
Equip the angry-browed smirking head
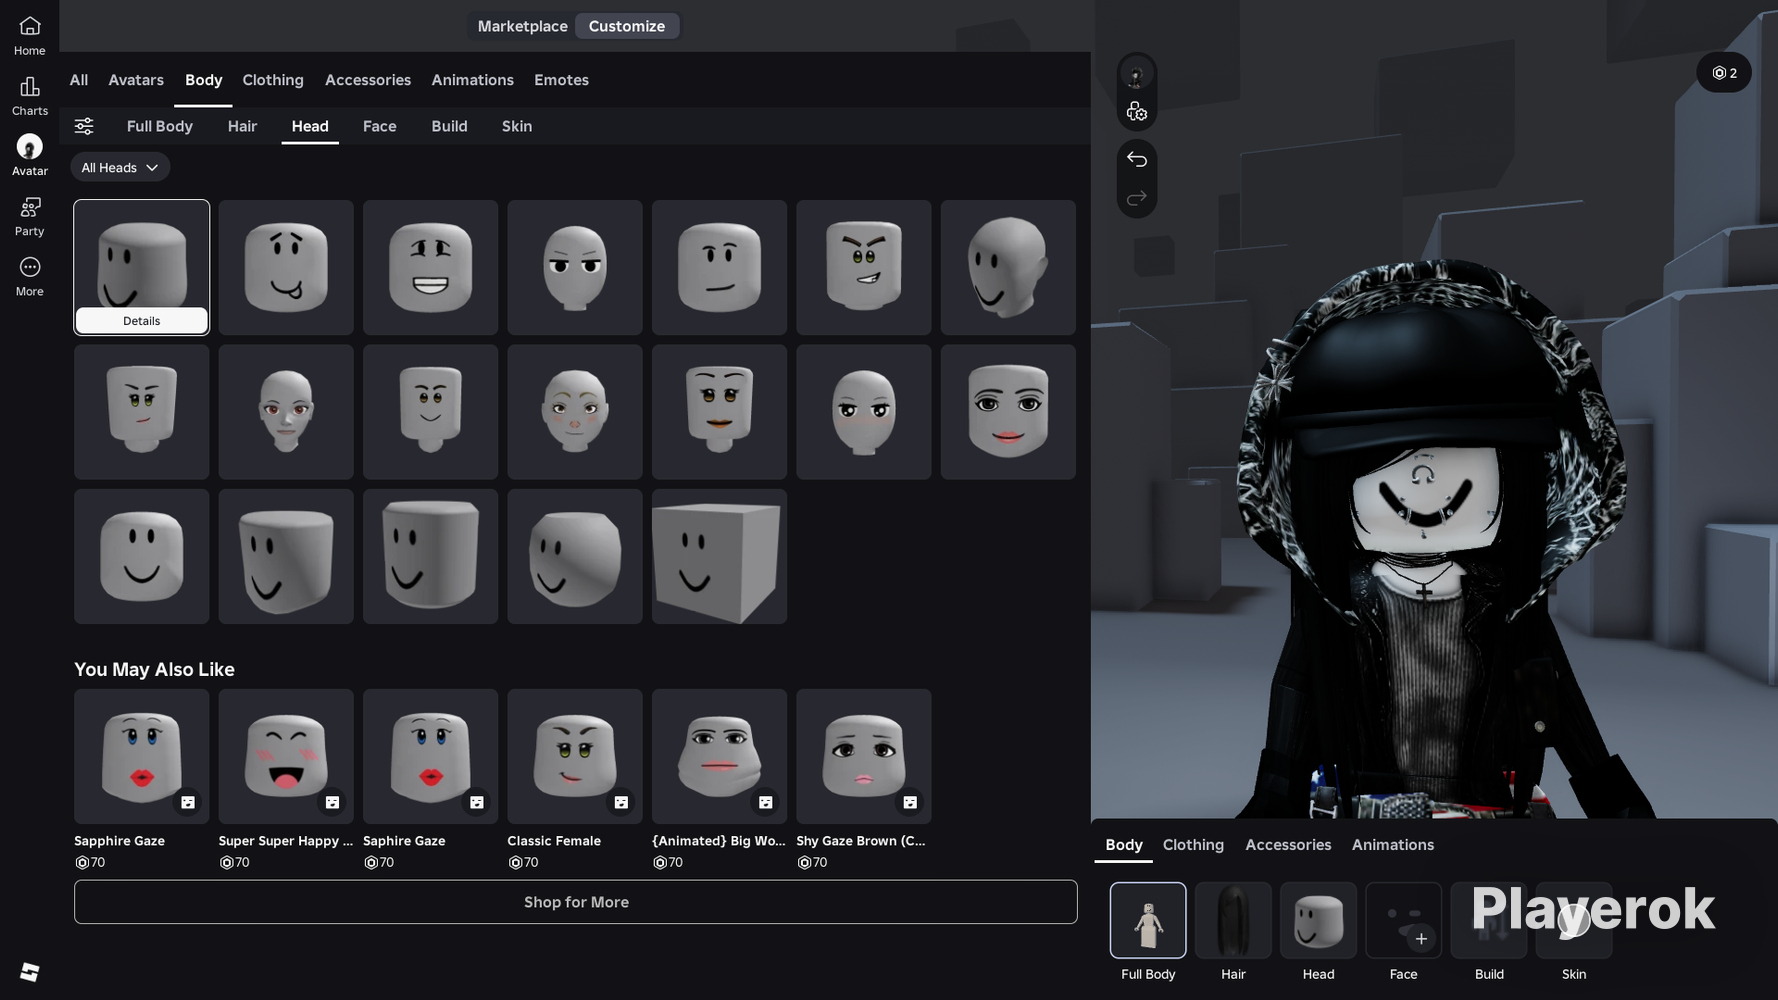[x=864, y=267]
